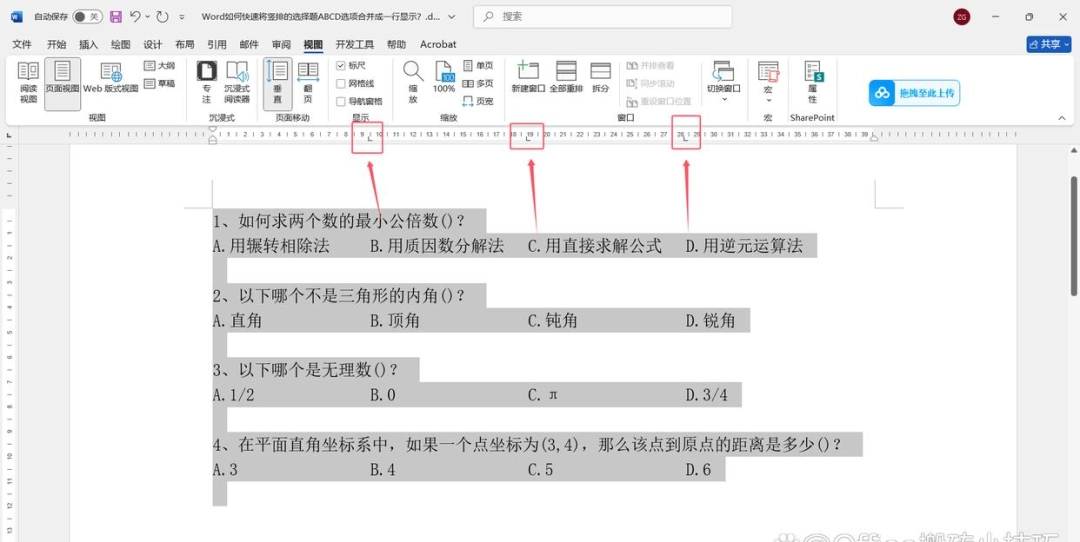
Task: Open the Immersive Reader (沉浸式阅读器)
Action: [237, 82]
